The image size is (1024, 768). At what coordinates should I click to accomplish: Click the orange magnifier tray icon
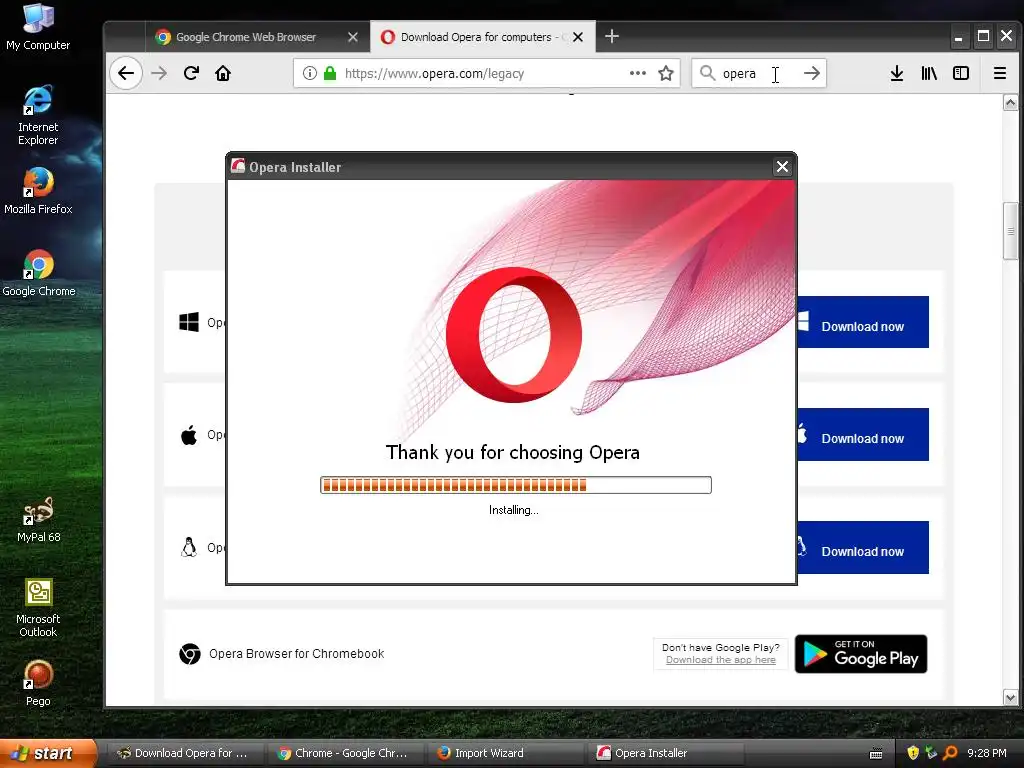pyautogui.click(x=950, y=753)
